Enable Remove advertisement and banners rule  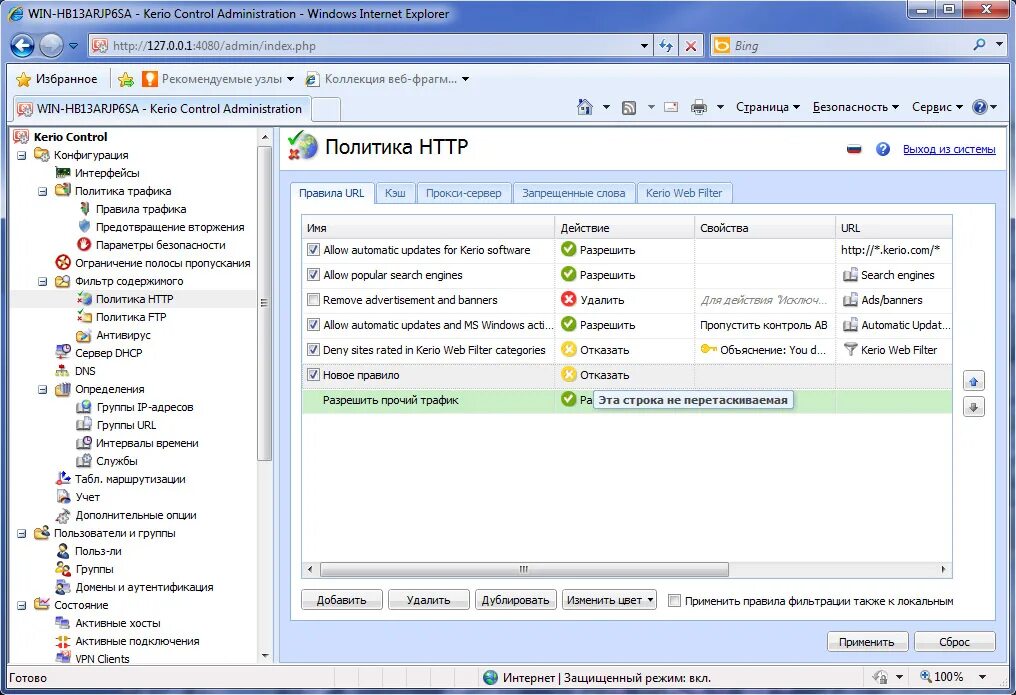[313, 299]
